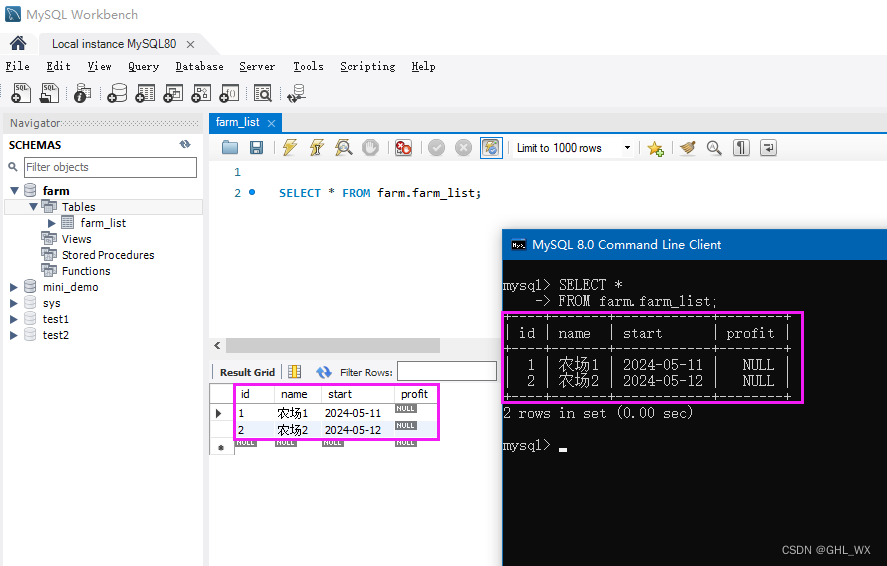The height and width of the screenshot is (566, 887).
Task: Rollback transaction X icon
Action: coord(463,148)
